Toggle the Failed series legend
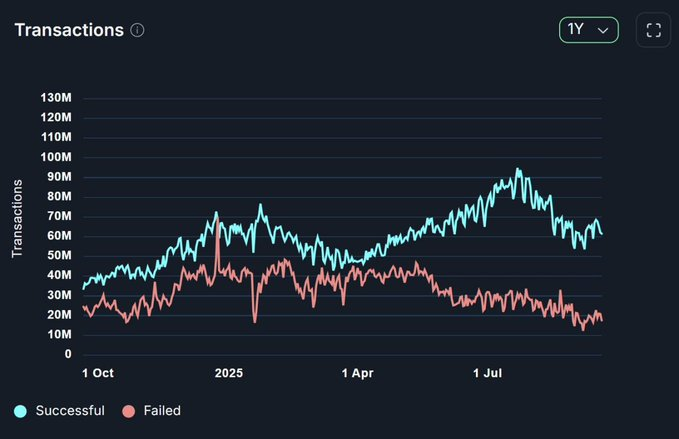Viewport: 679px width, 439px height. click(152, 411)
